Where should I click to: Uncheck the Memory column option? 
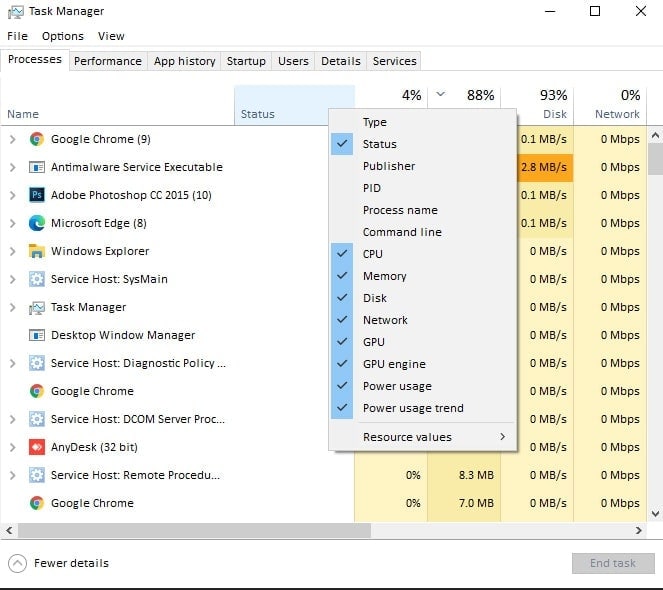pos(423,276)
